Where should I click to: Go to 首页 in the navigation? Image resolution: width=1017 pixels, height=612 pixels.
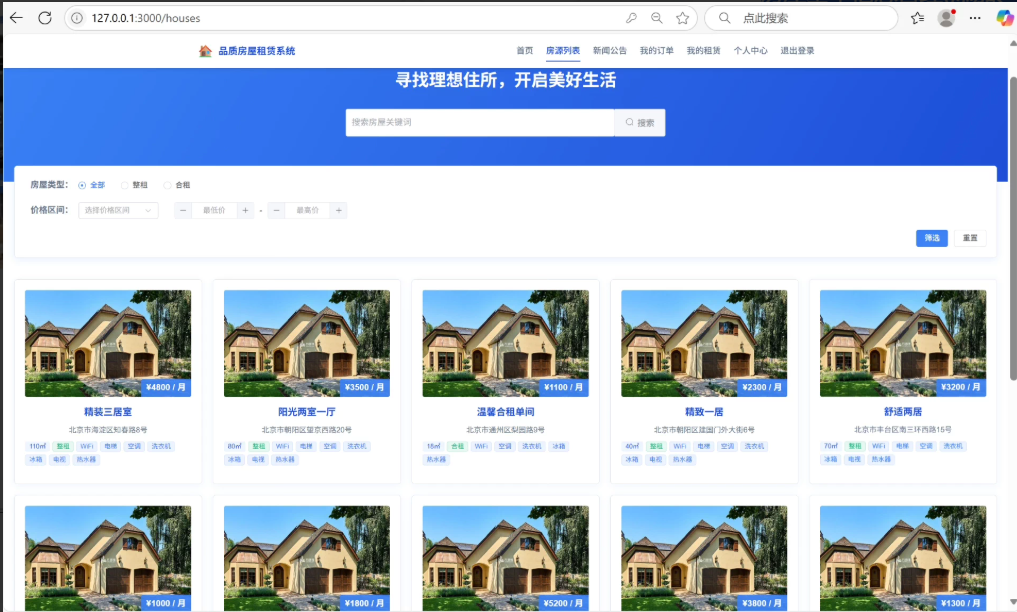click(525, 51)
